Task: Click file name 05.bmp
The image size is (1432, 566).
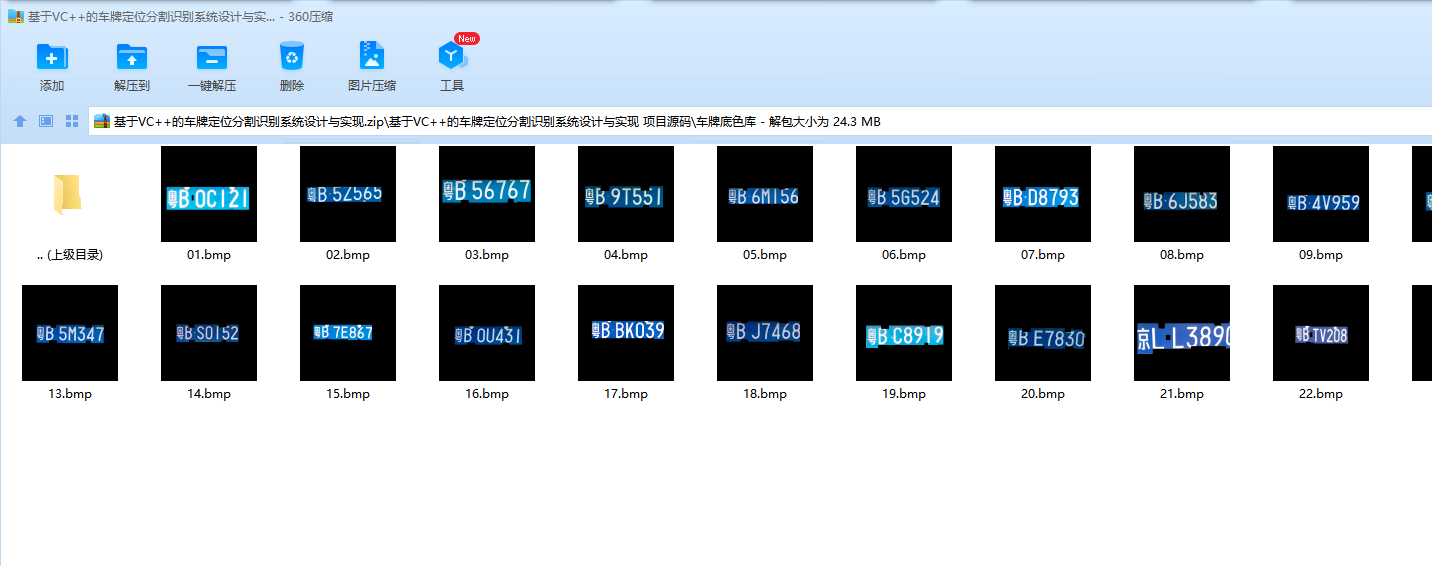Action: [x=765, y=255]
